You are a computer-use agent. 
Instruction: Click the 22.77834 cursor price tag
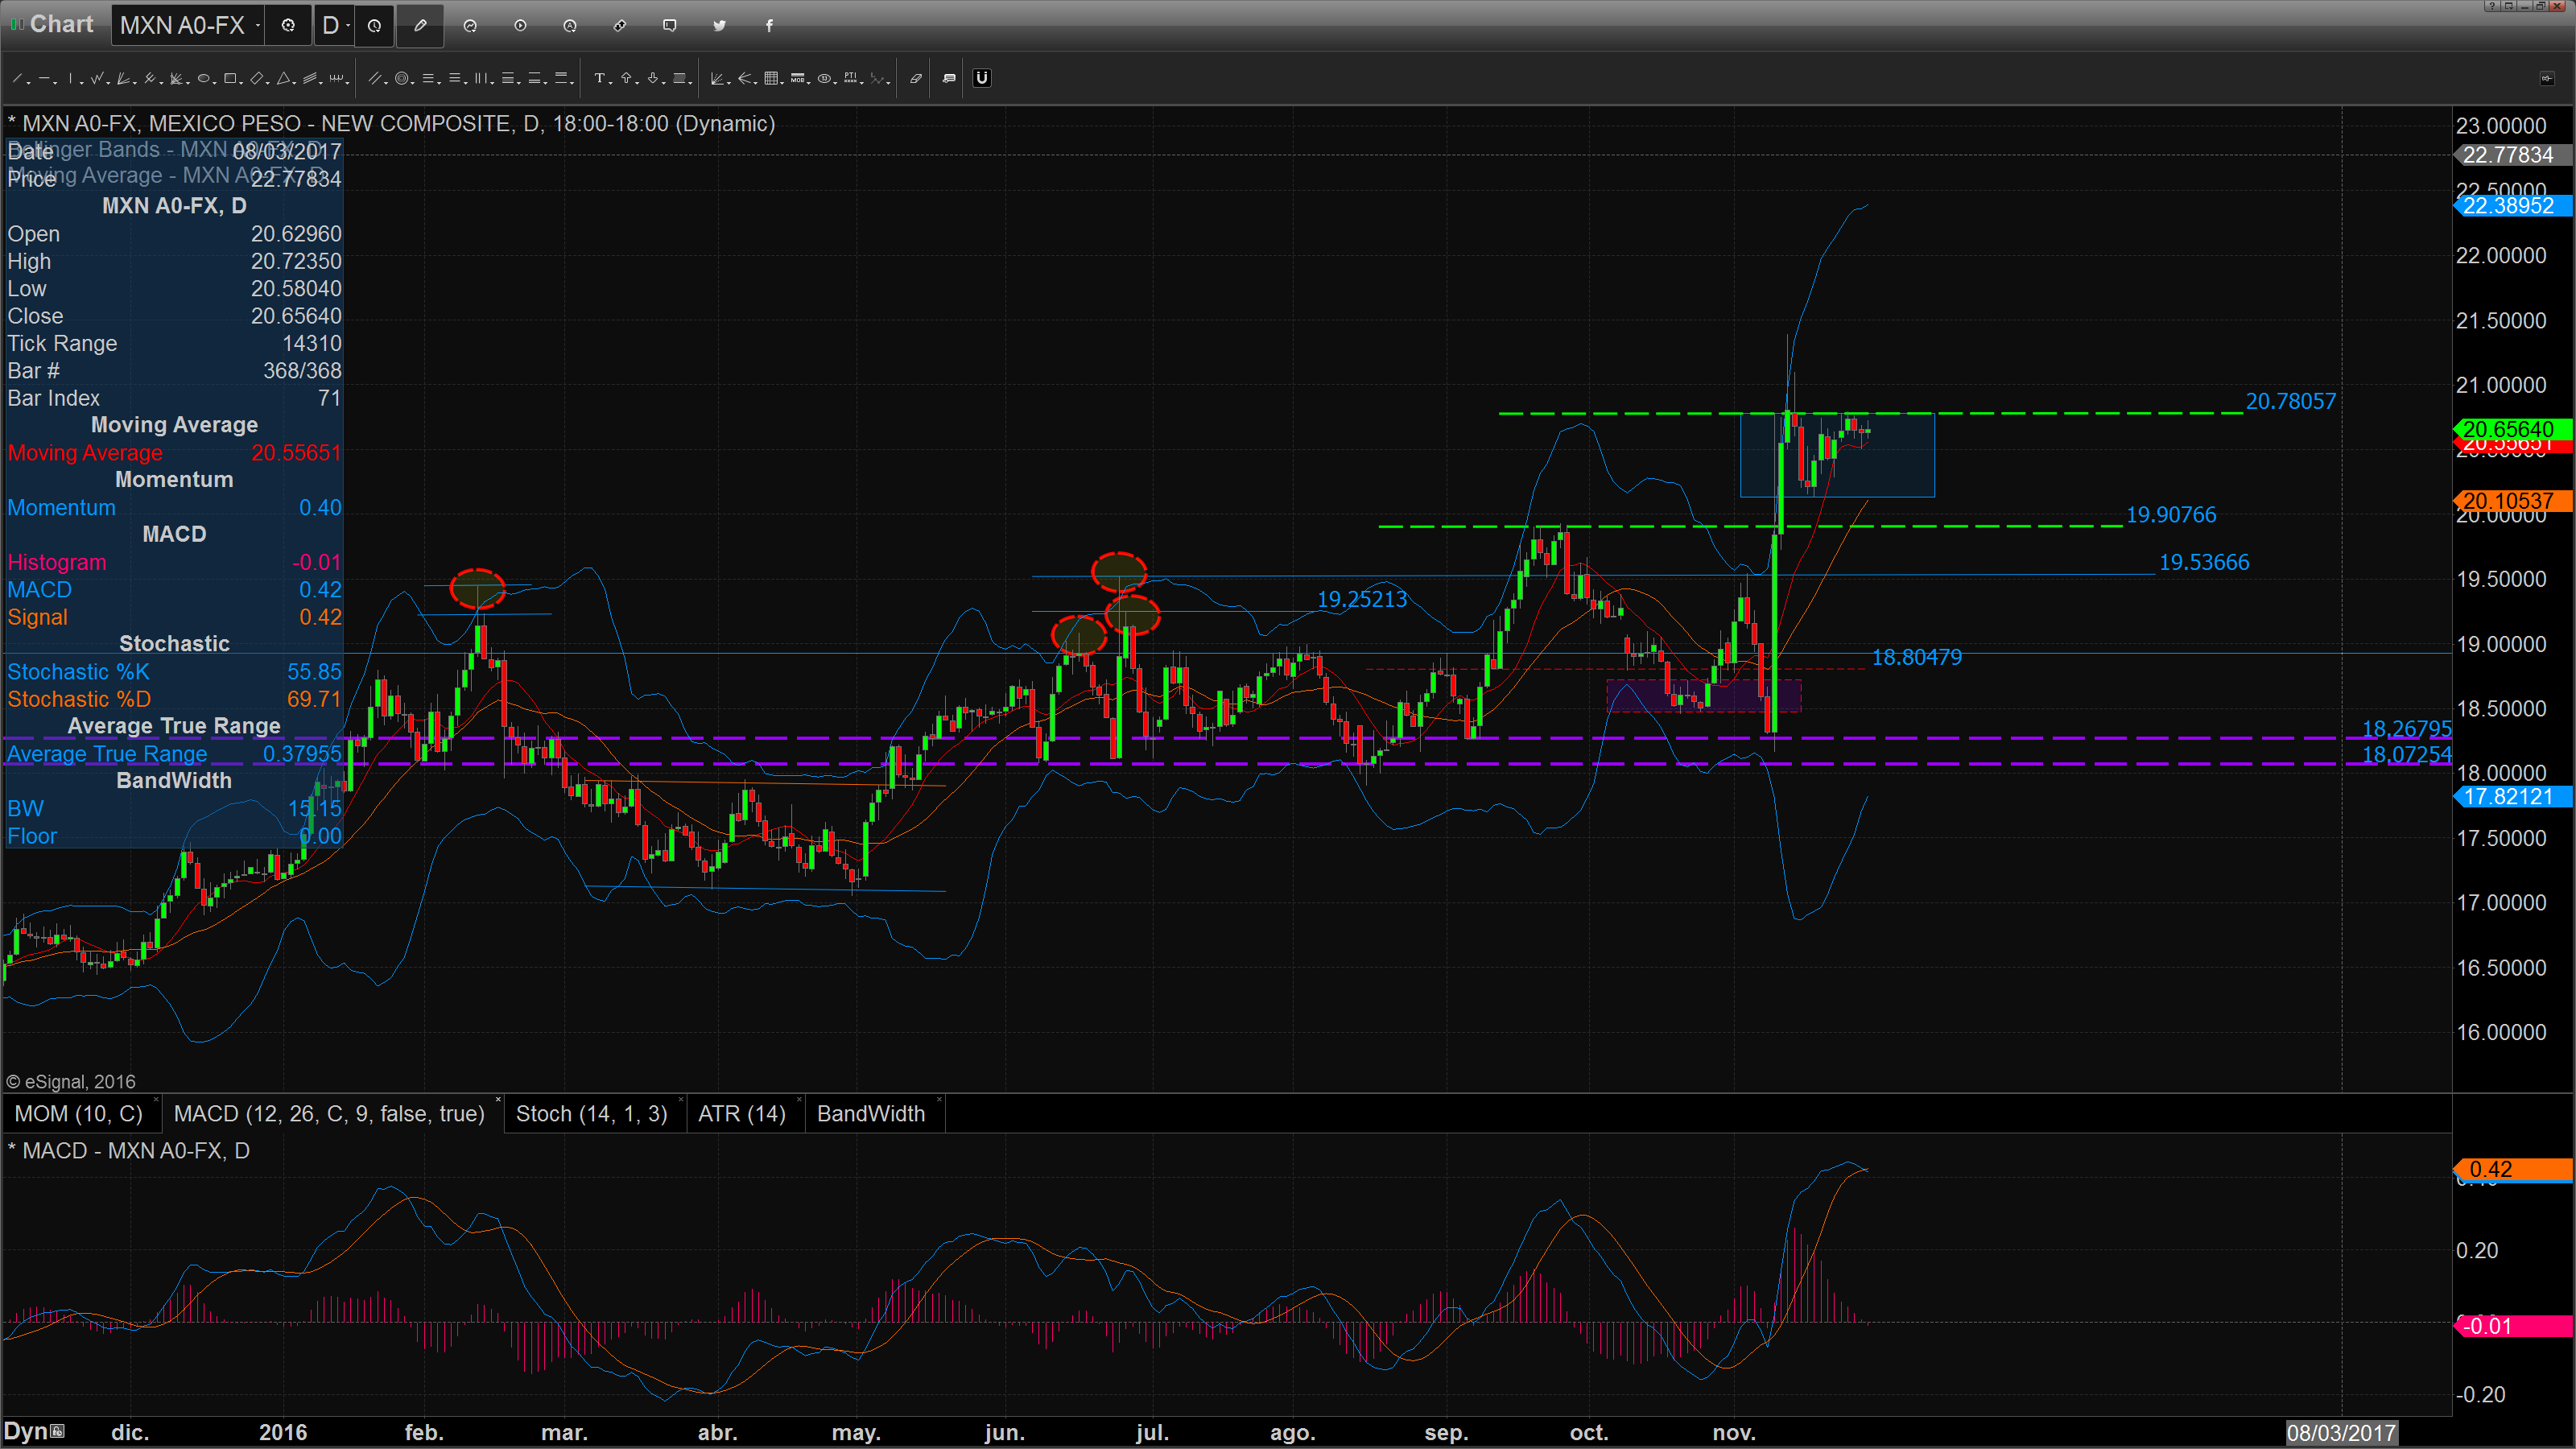click(2512, 155)
